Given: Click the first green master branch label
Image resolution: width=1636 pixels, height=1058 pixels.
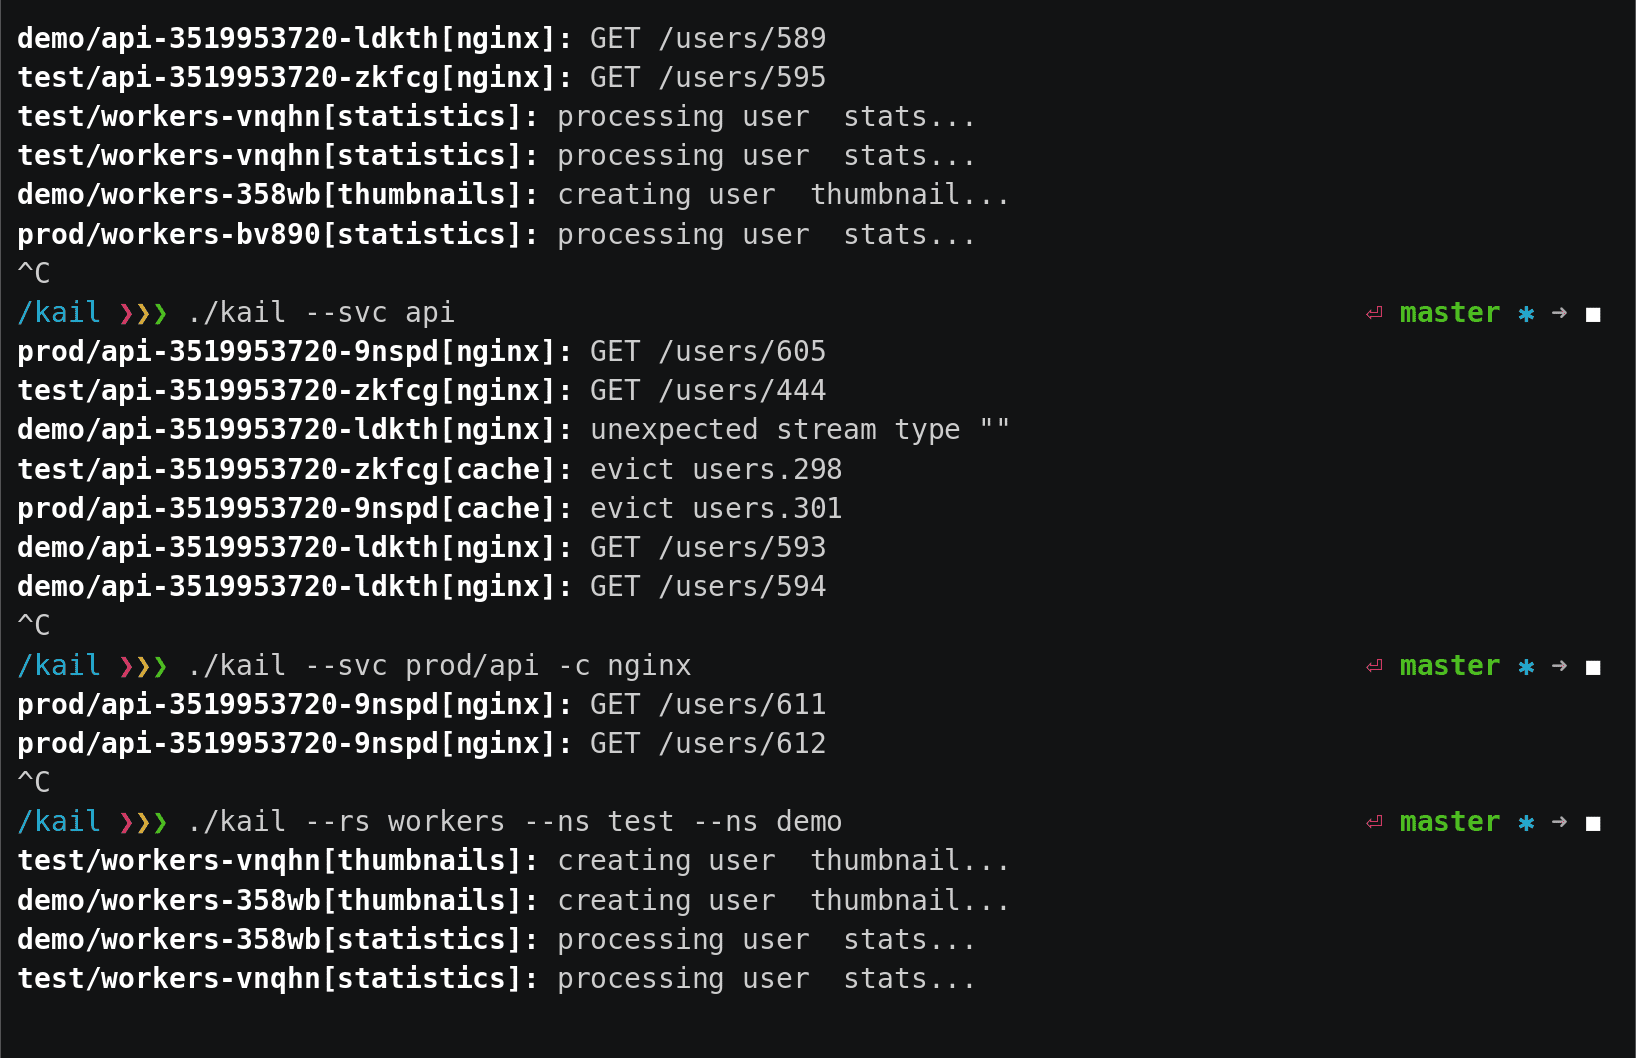Looking at the screenshot, I should 1450,313.
